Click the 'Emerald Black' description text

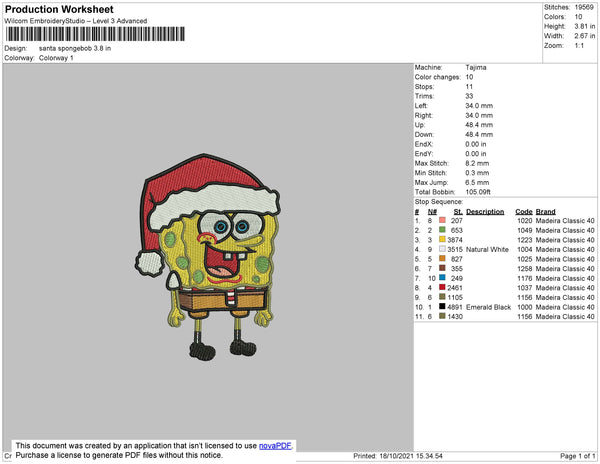point(489,307)
